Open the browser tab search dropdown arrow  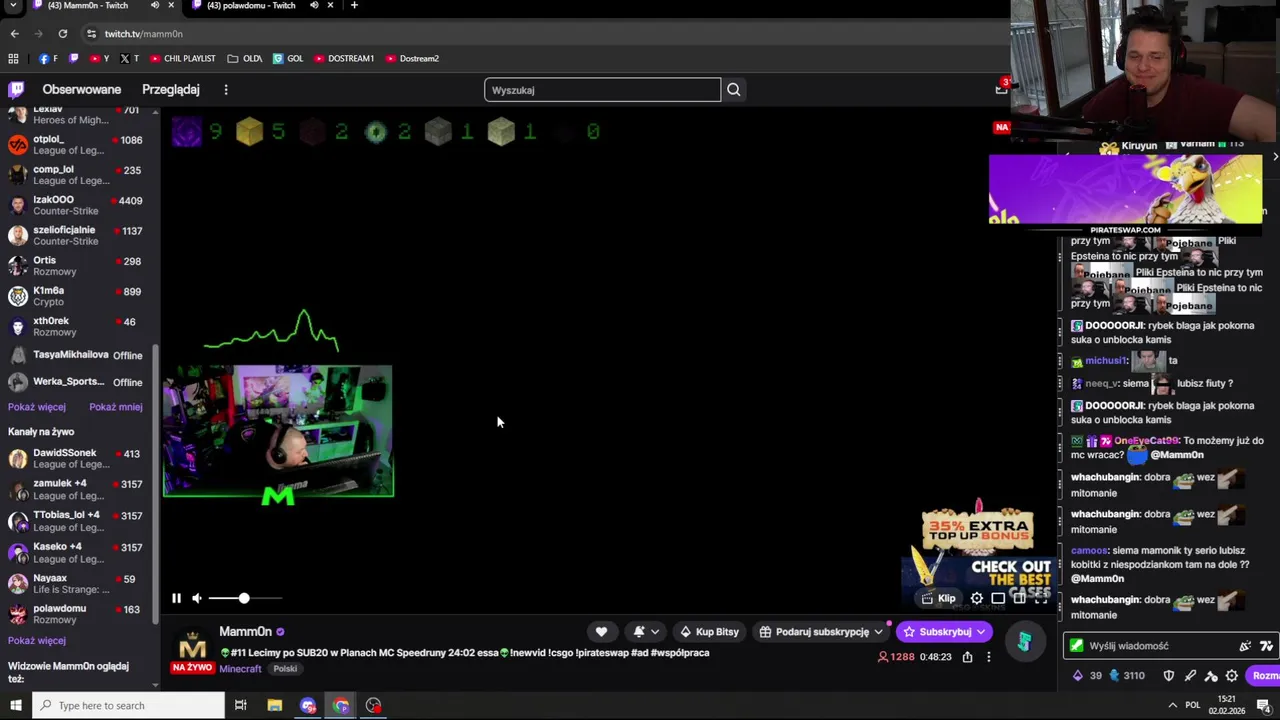pos(13,6)
